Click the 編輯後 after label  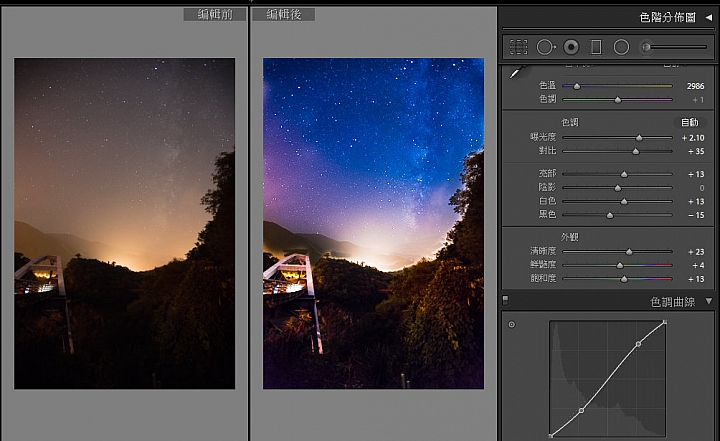click(x=284, y=14)
